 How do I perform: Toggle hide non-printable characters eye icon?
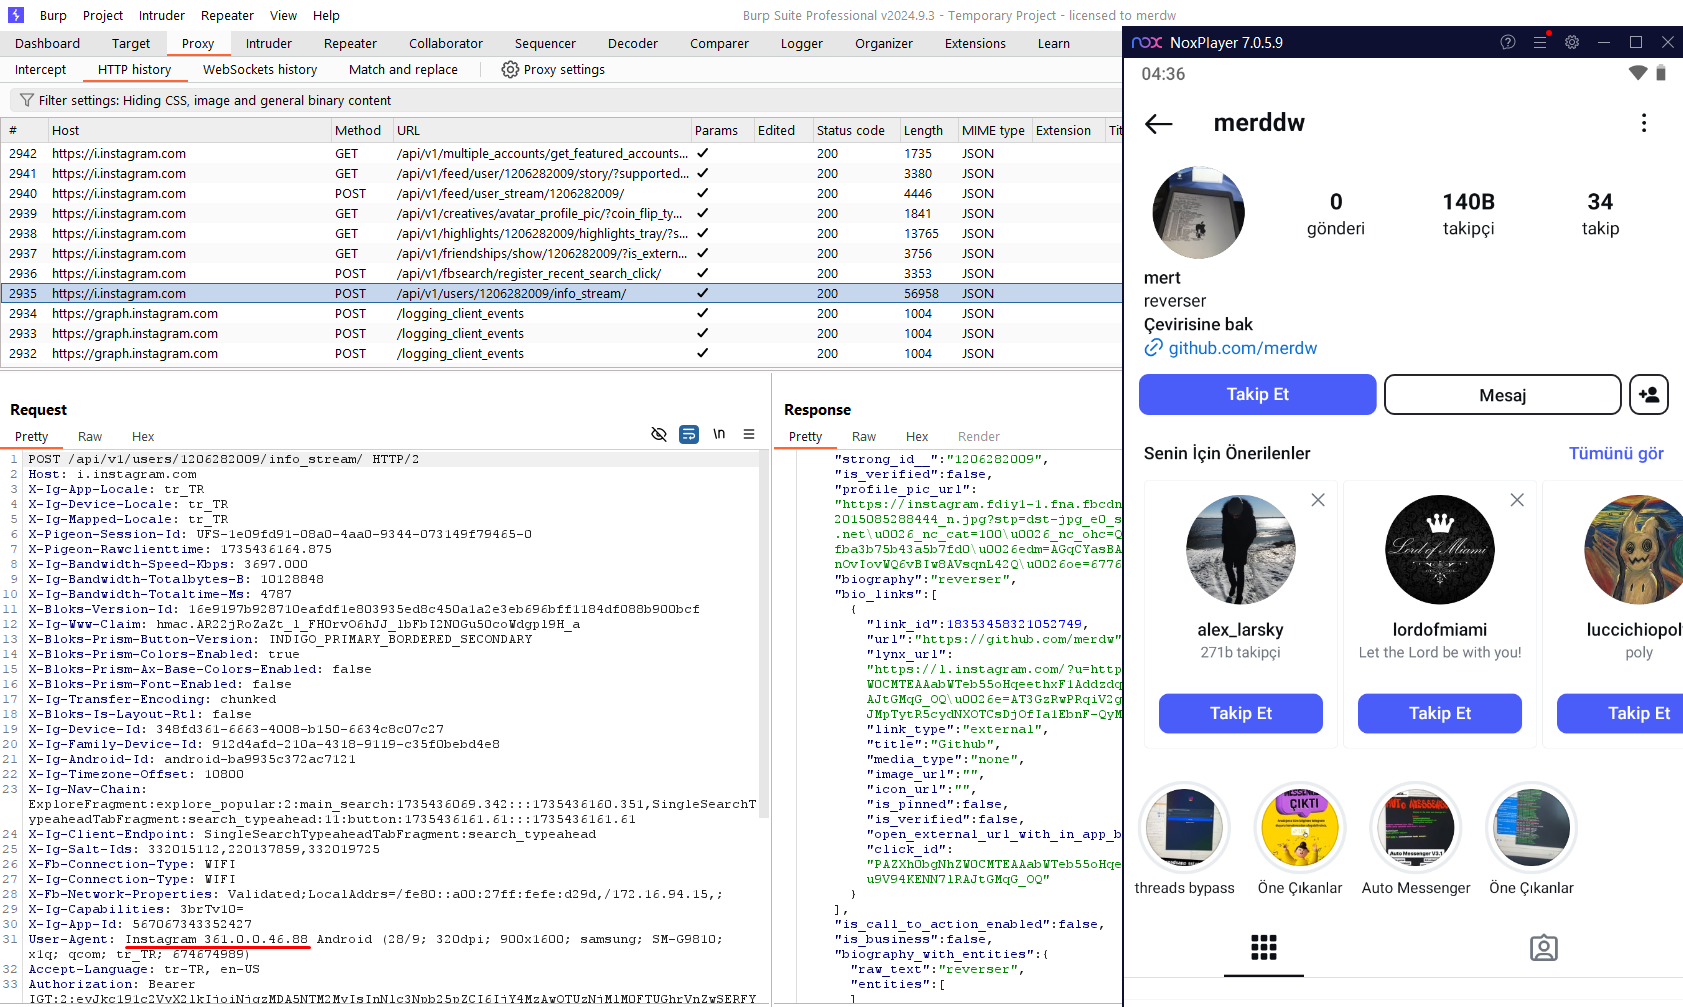659,434
